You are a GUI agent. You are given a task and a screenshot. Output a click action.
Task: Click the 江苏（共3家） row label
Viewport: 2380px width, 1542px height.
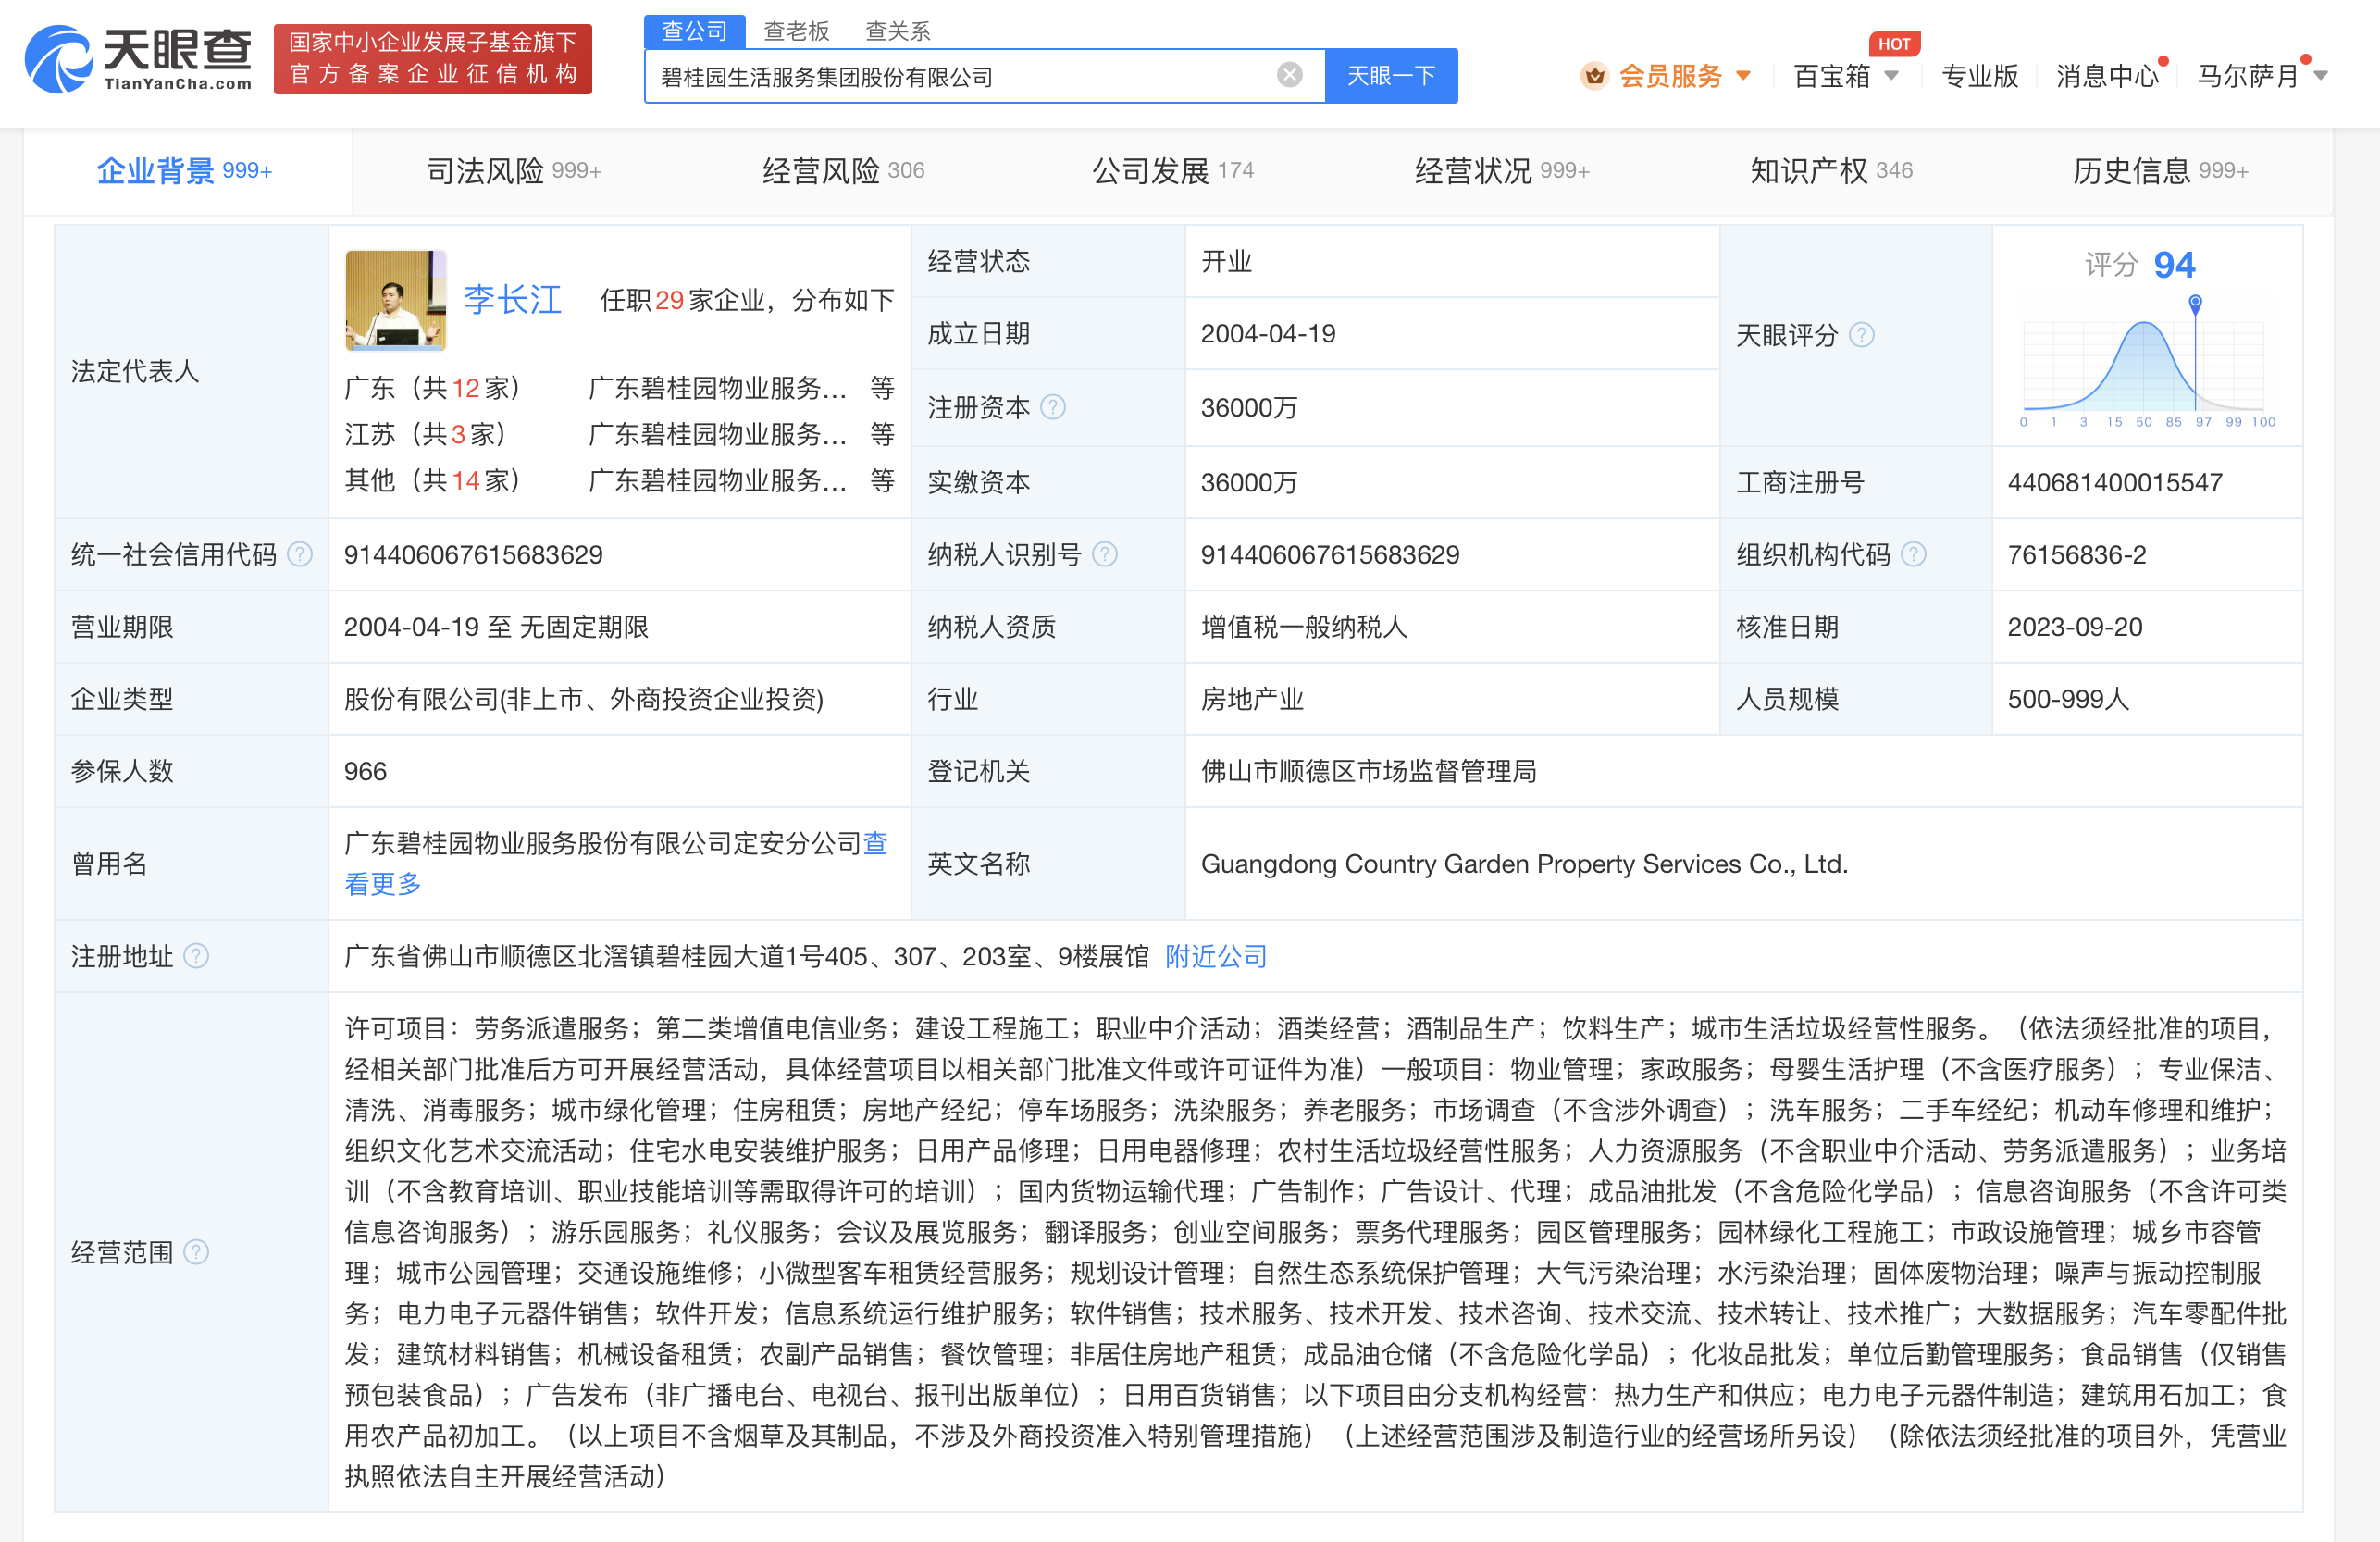coord(426,434)
